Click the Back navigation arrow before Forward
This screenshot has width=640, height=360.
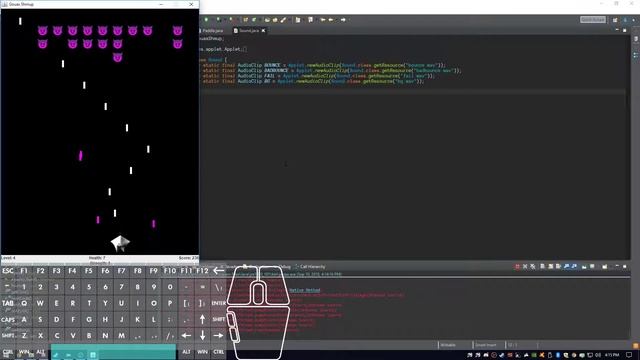[331, 20]
